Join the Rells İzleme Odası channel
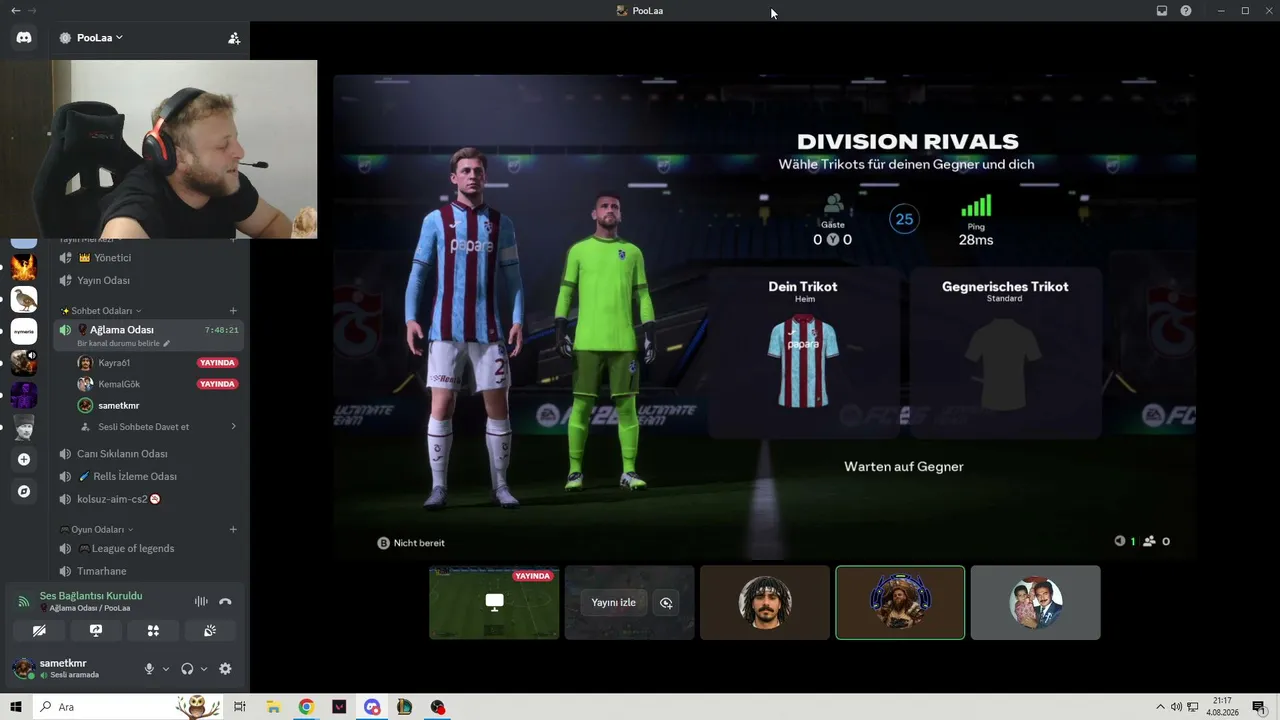The height and width of the screenshot is (720, 1280). (x=149, y=476)
